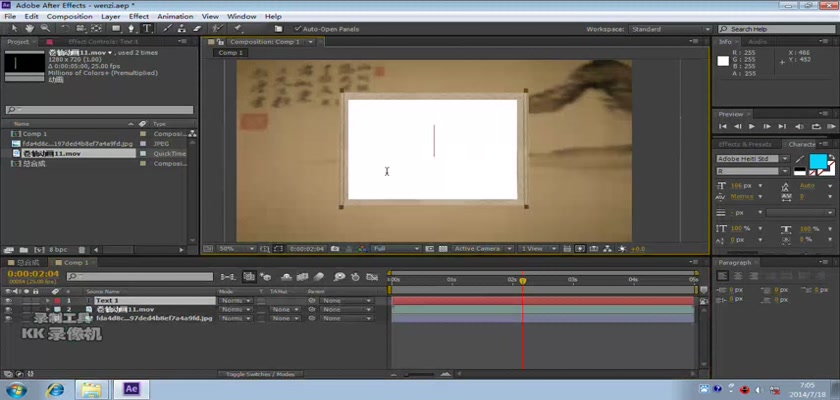The height and width of the screenshot is (400, 840).
Task: Open the Layer menu
Action: (110, 17)
